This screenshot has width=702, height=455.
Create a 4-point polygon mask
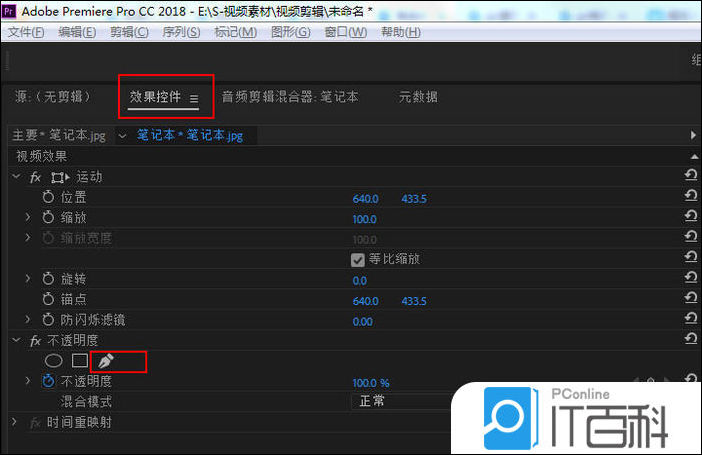pyautogui.click(x=80, y=361)
